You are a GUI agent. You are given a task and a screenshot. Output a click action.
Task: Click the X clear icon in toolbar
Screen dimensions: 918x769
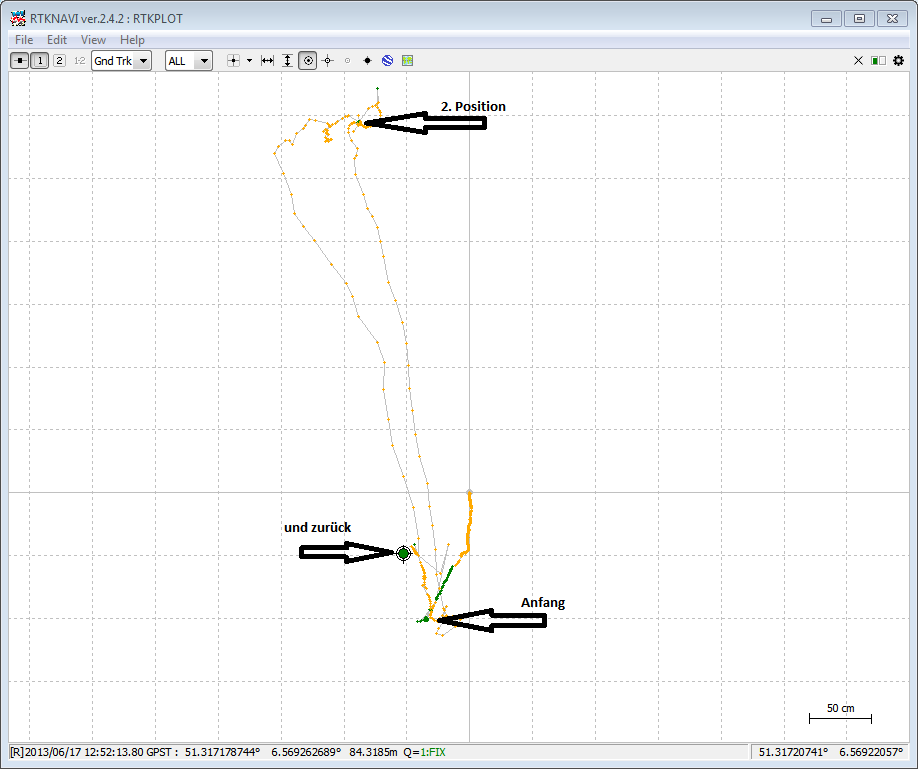point(858,61)
